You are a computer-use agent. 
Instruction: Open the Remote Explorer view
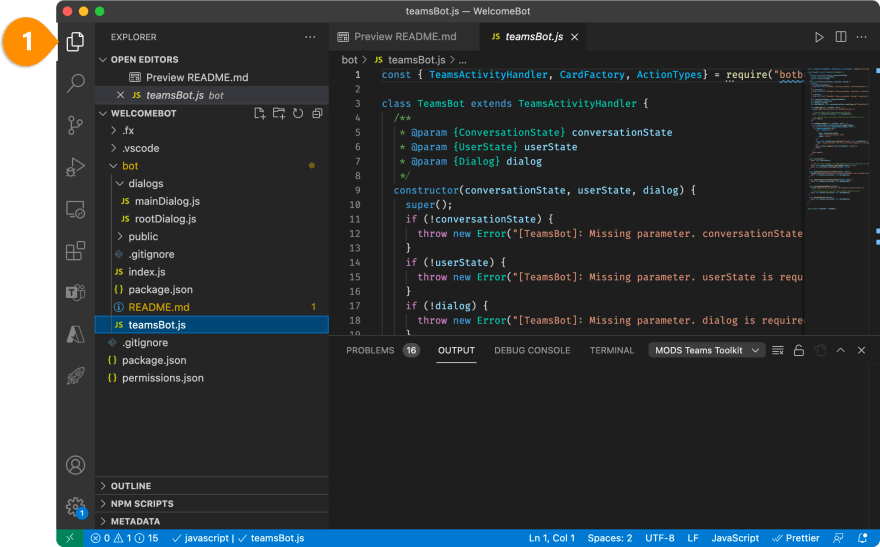tap(75, 209)
